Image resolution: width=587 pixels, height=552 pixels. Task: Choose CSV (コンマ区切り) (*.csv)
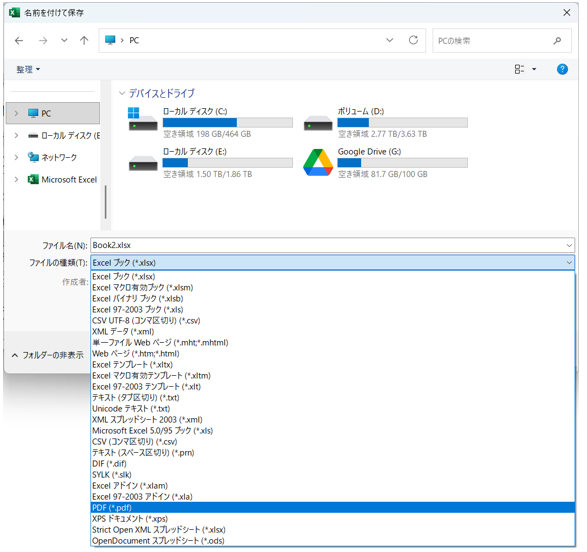coord(333,442)
